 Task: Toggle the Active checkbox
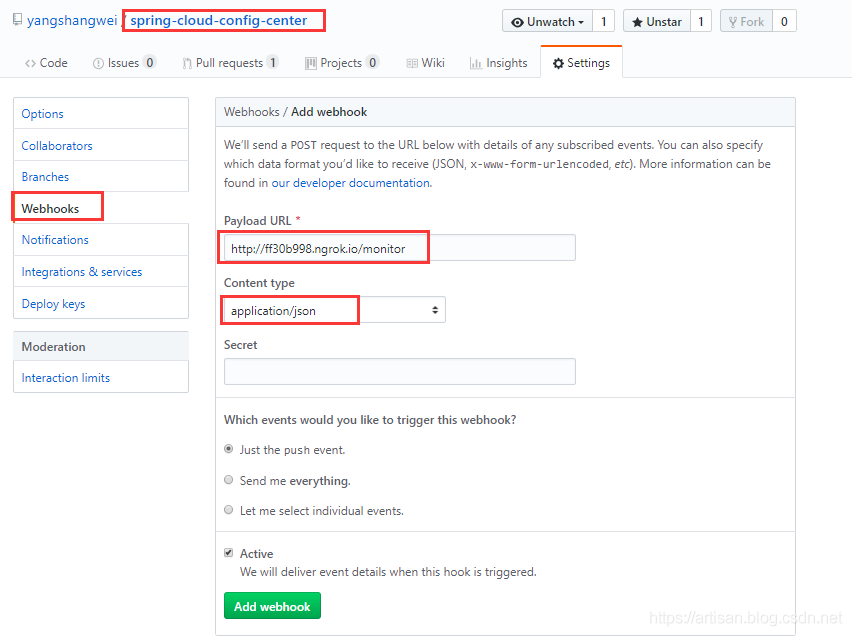[229, 553]
